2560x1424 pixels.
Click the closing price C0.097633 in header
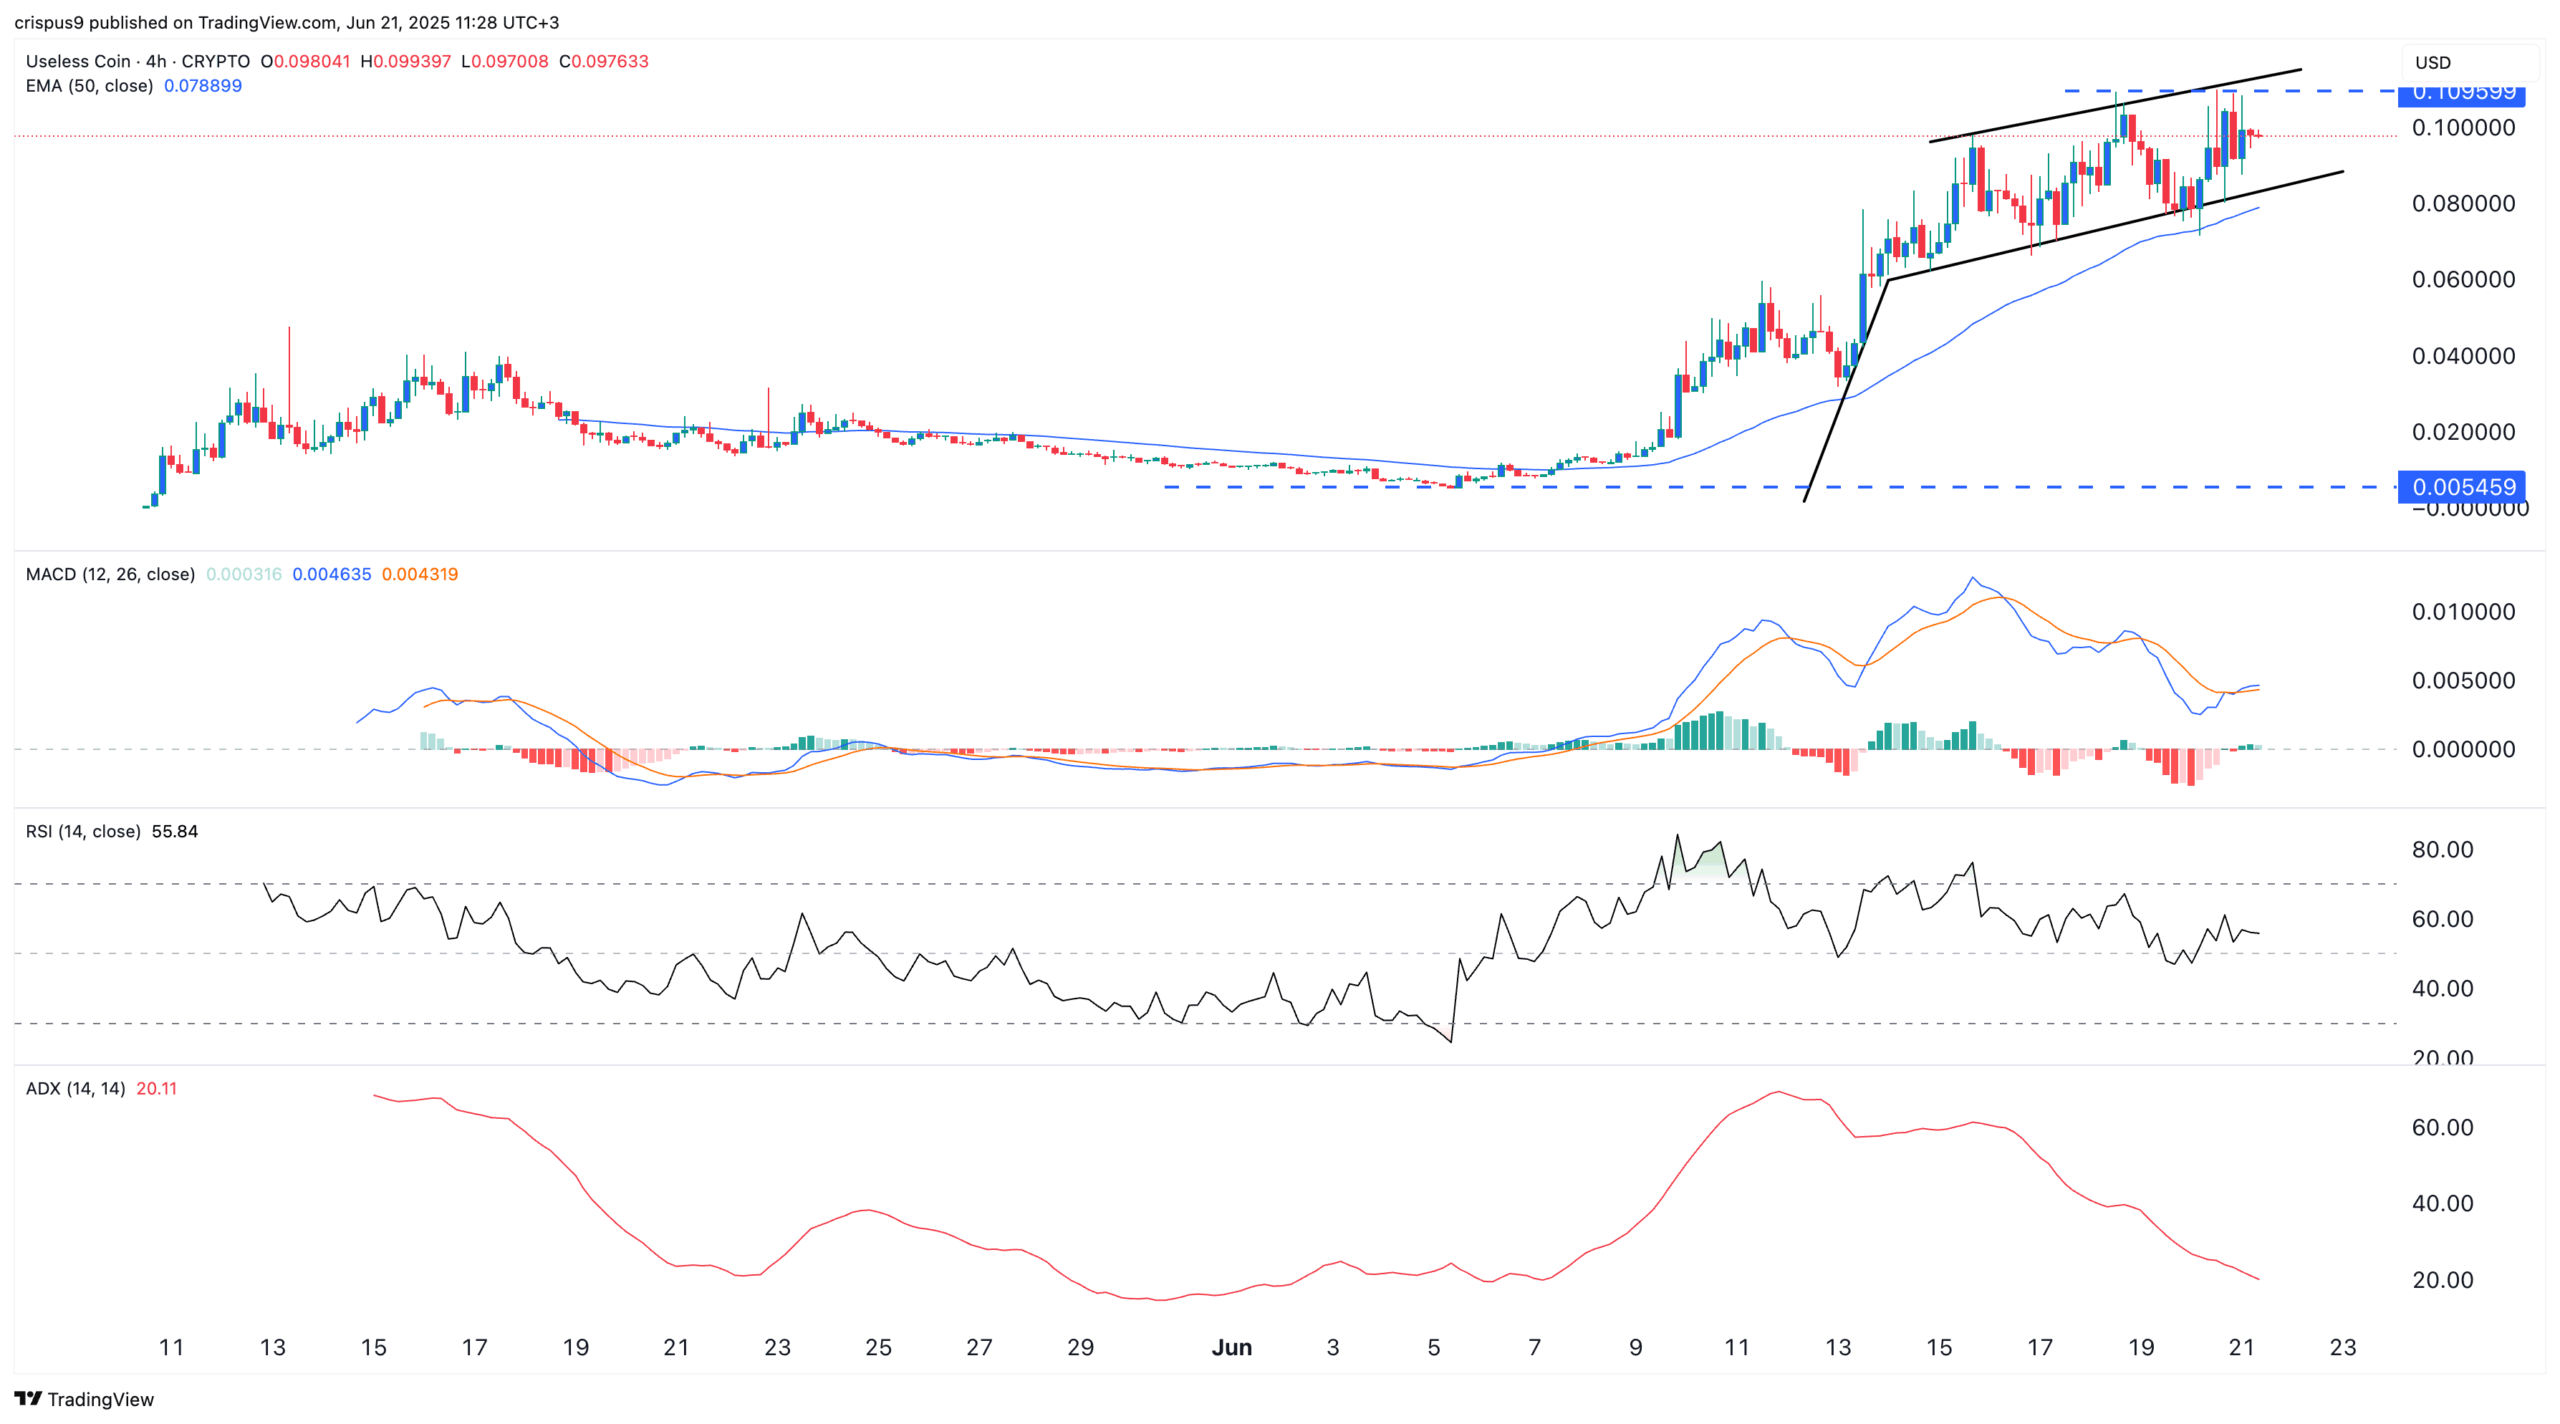click(604, 61)
